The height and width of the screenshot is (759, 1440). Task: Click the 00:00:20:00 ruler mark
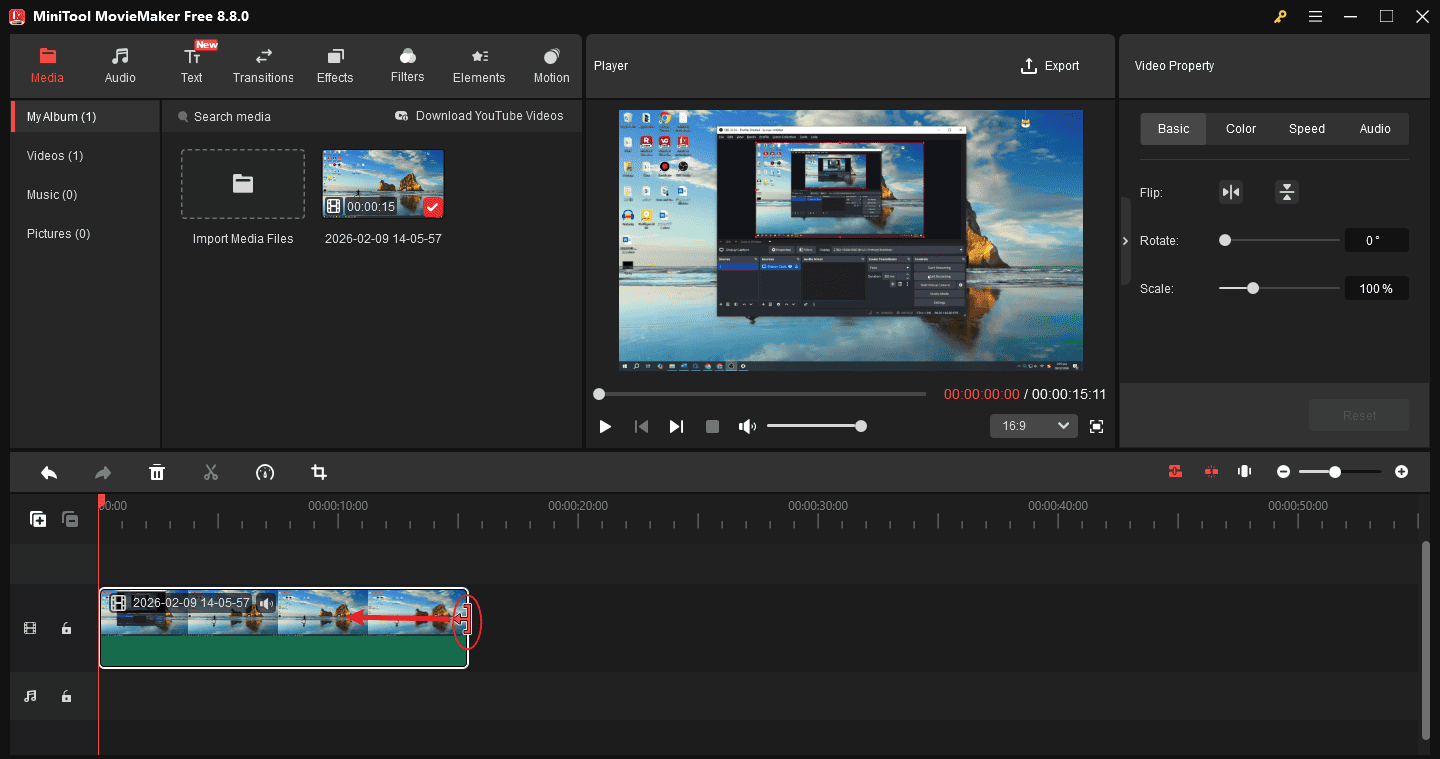(x=578, y=506)
